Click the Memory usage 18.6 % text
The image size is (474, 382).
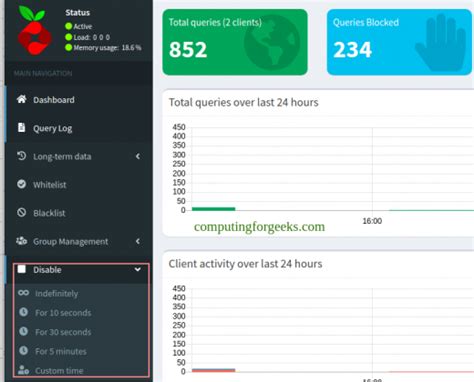click(x=107, y=48)
